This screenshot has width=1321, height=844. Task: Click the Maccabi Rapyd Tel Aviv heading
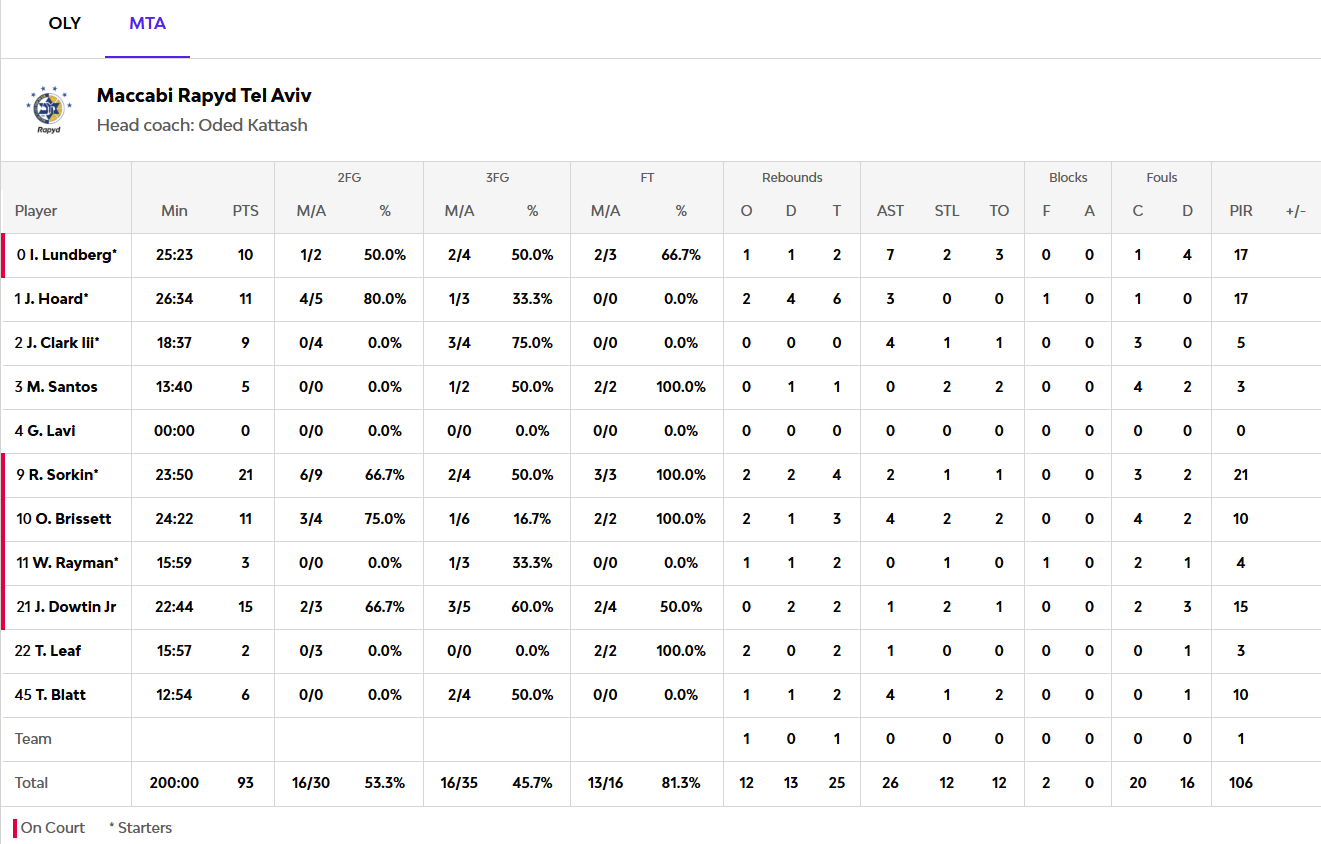[204, 96]
